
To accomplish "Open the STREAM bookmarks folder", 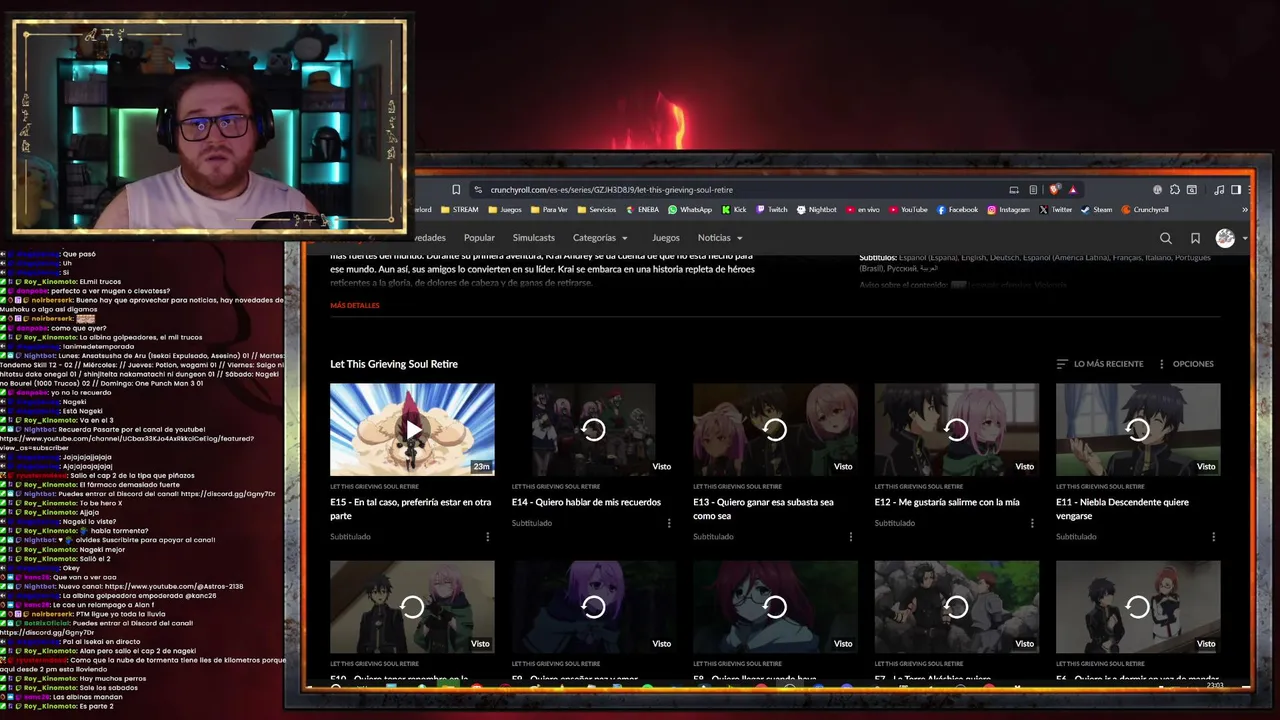I will tap(459, 210).
